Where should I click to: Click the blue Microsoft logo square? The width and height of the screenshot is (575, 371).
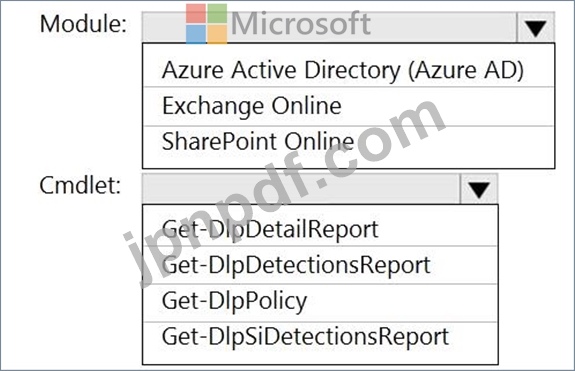195,34
